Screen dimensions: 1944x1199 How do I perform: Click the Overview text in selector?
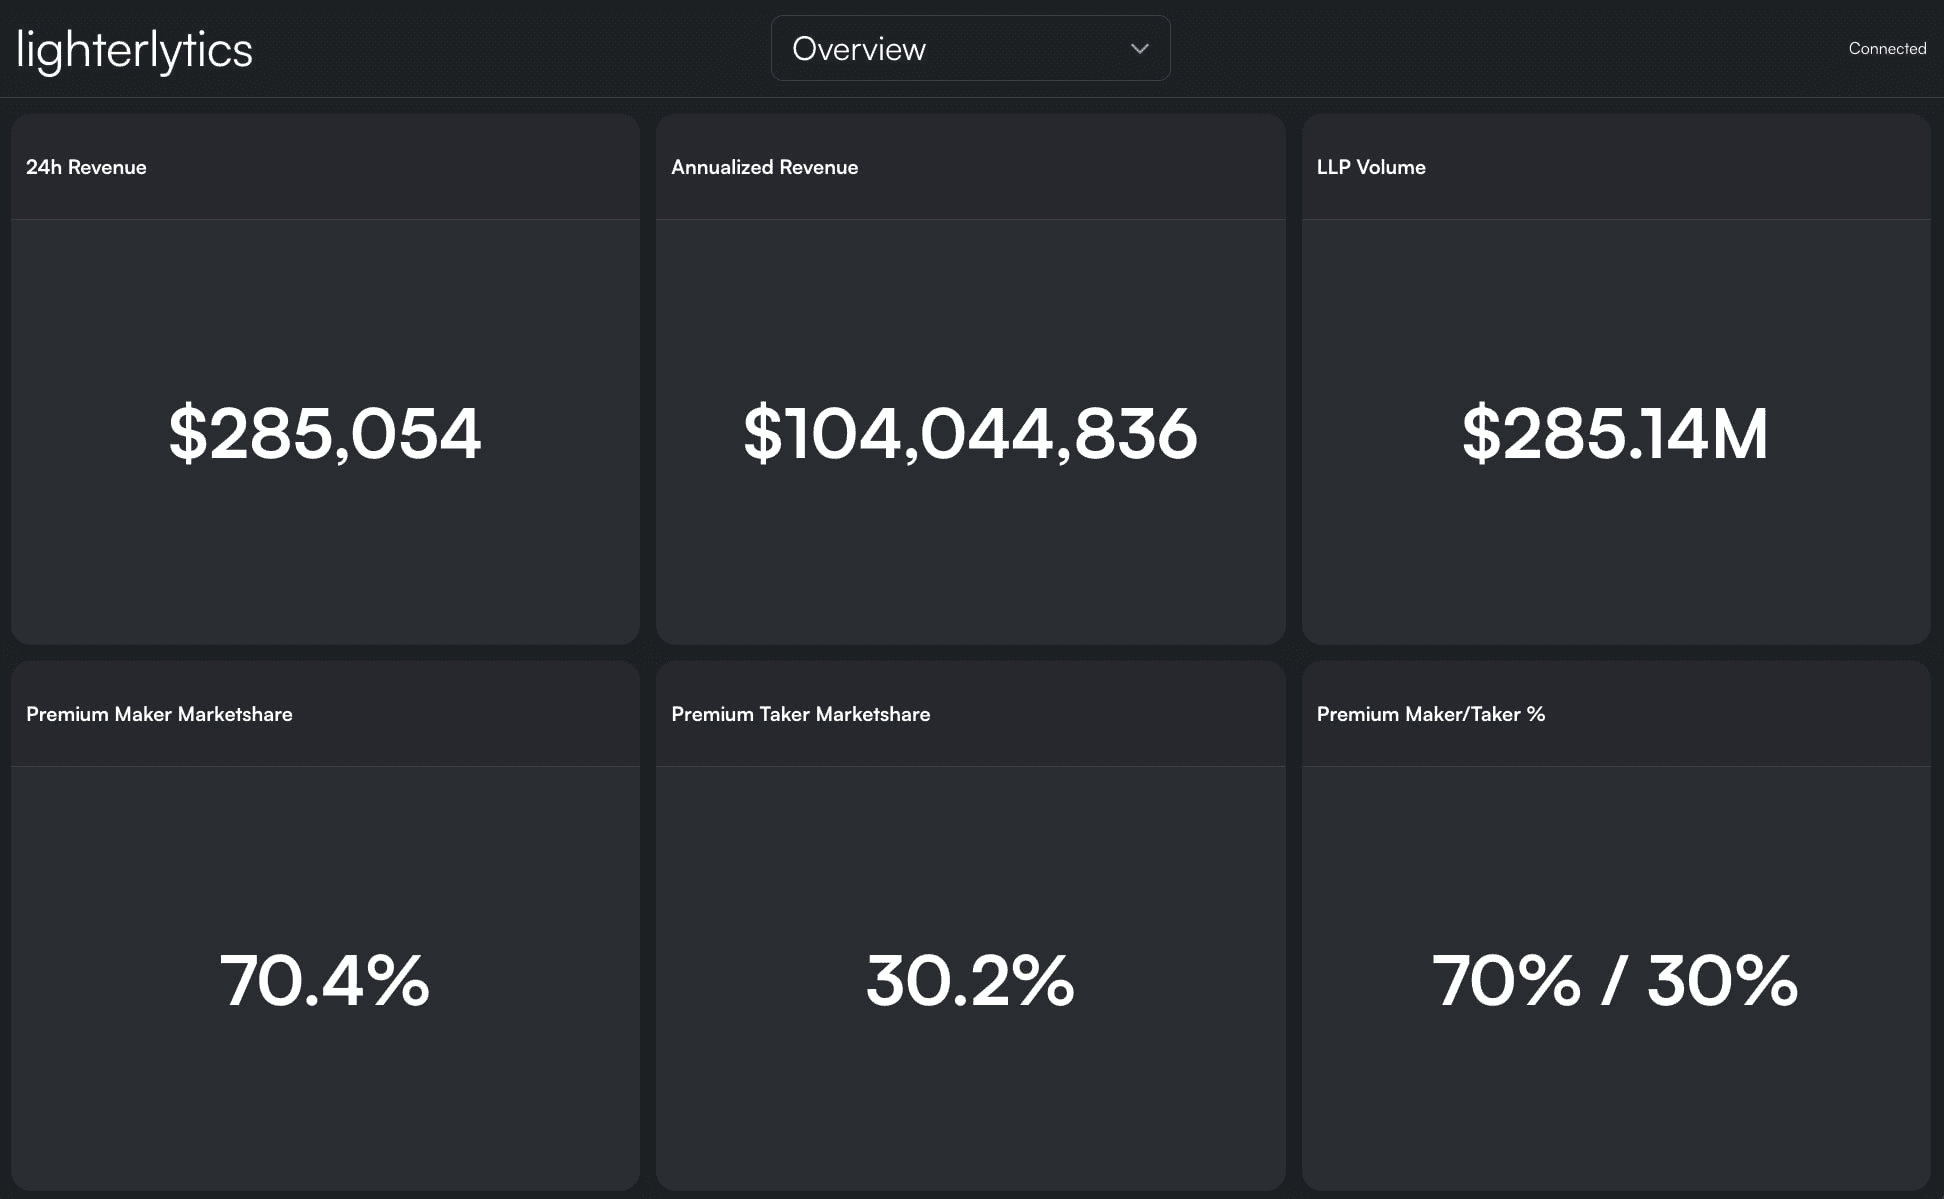[858, 48]
